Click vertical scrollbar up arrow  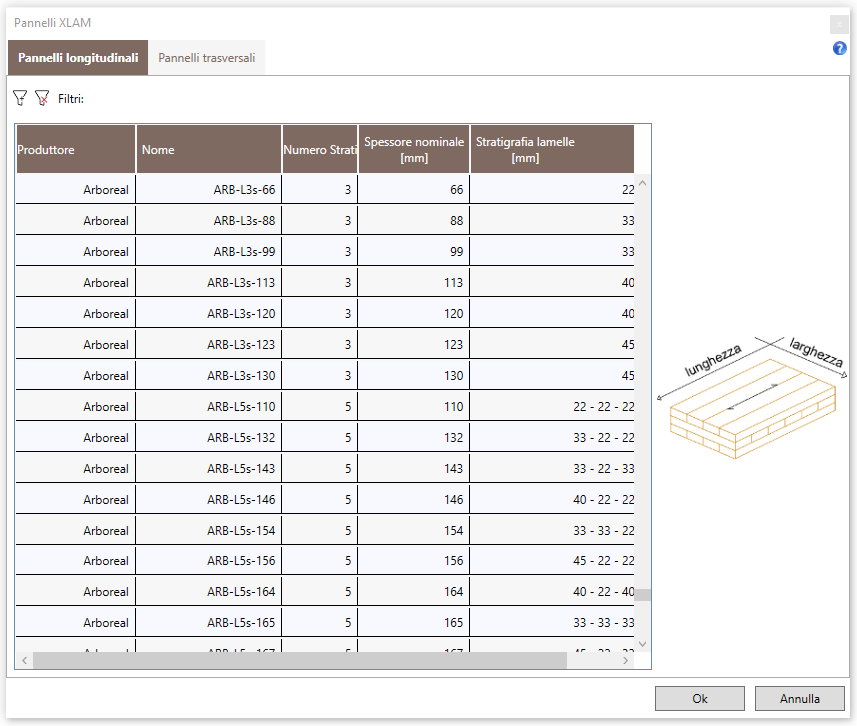pos(643,183)
